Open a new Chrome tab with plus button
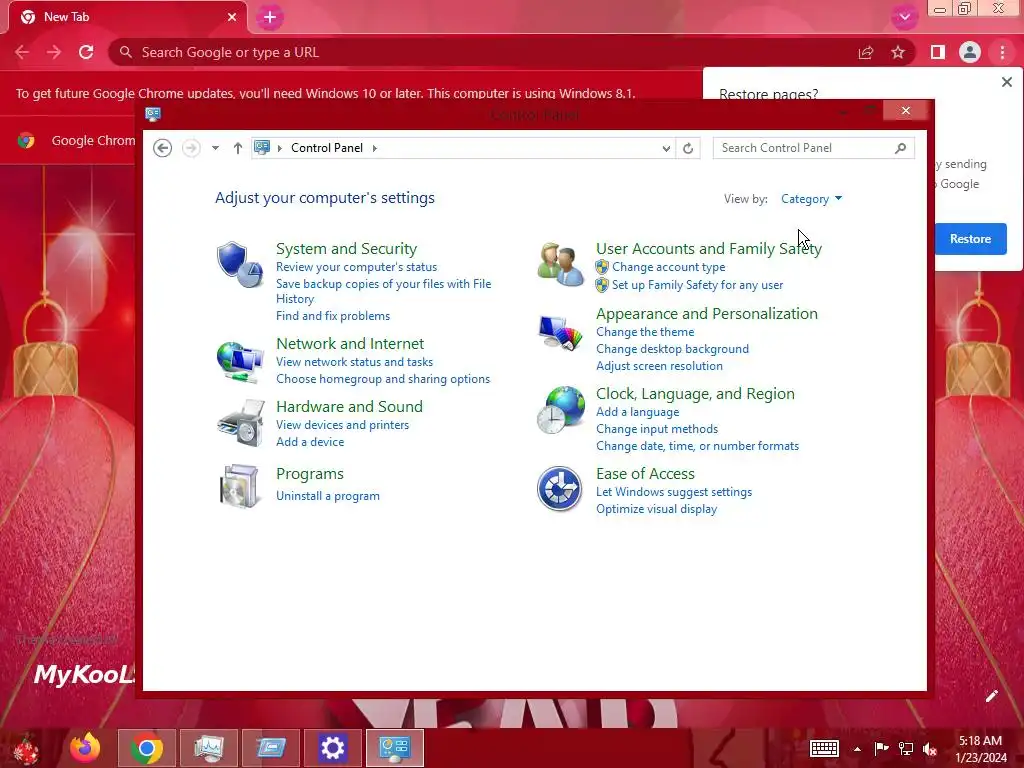This screenshot has height=768, width=1024. [x=270, y=18]
